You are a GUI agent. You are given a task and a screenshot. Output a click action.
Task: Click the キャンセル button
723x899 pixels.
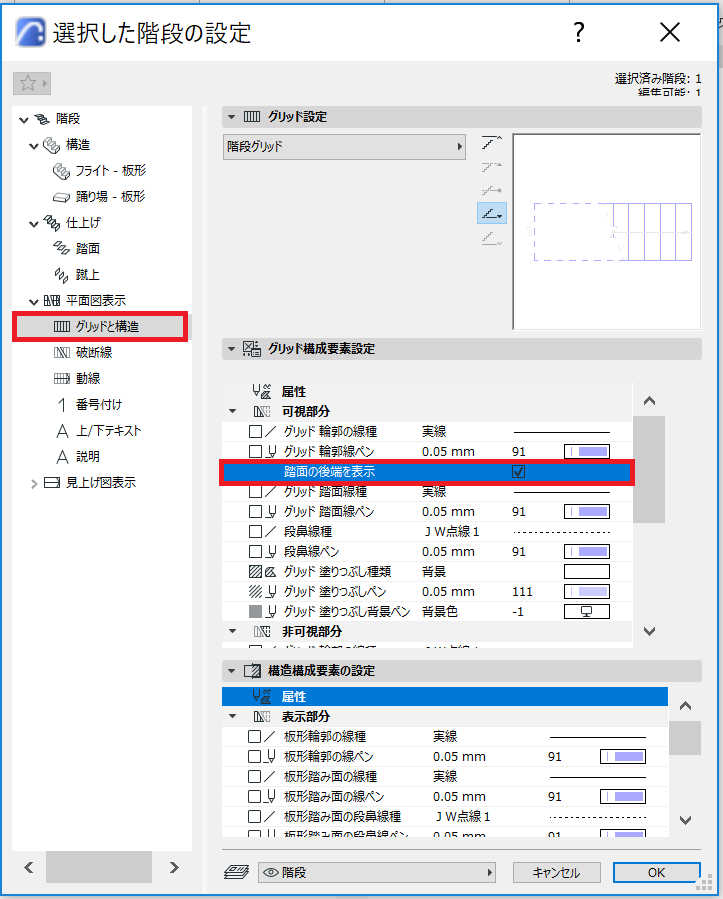coord(556,873)
